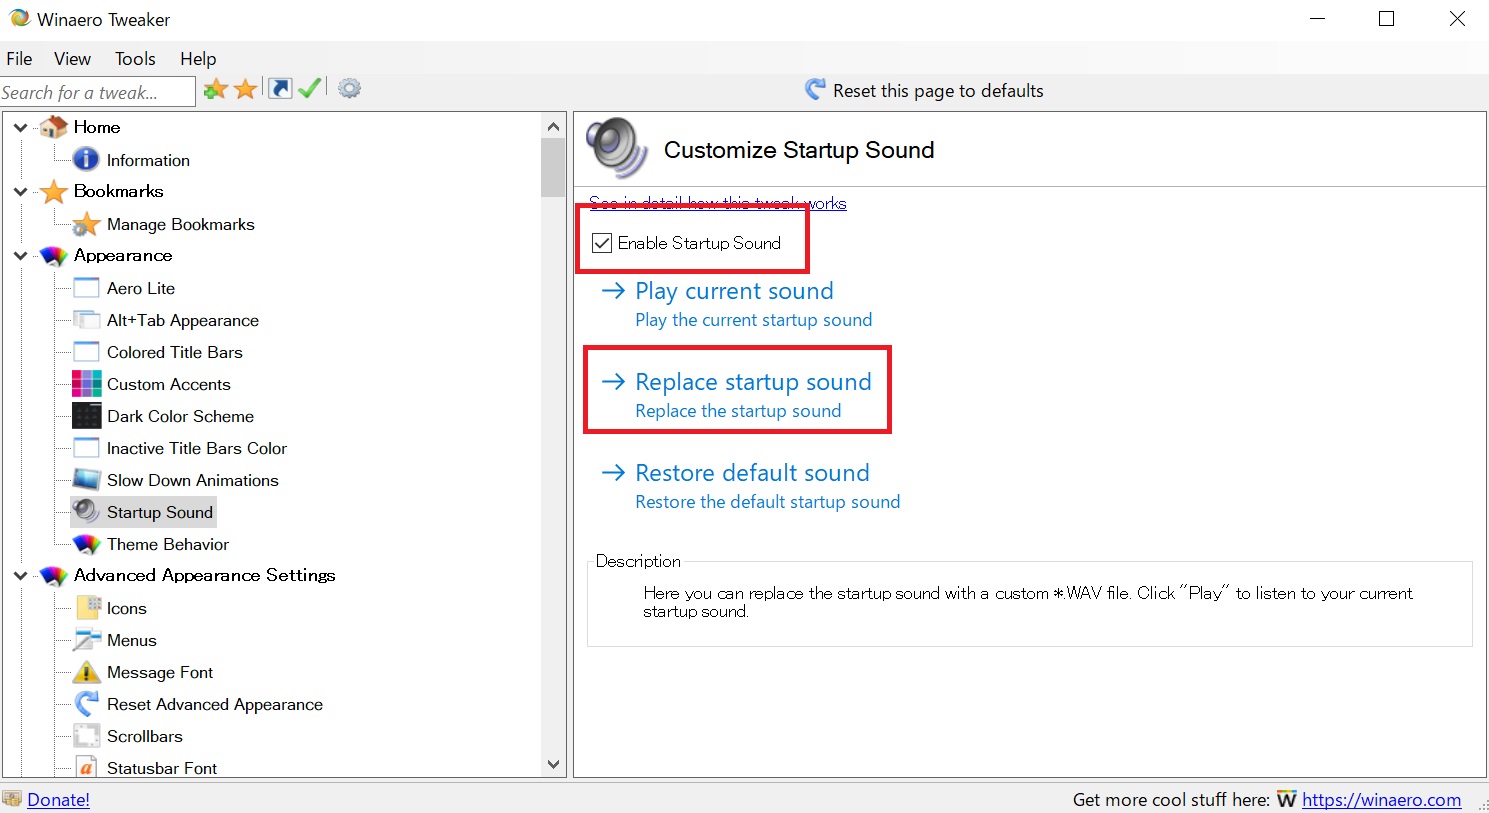This screenshot has width=1489, height=813.
Task: Click Replace startup sound link
Action: click(x=752, y=382)
